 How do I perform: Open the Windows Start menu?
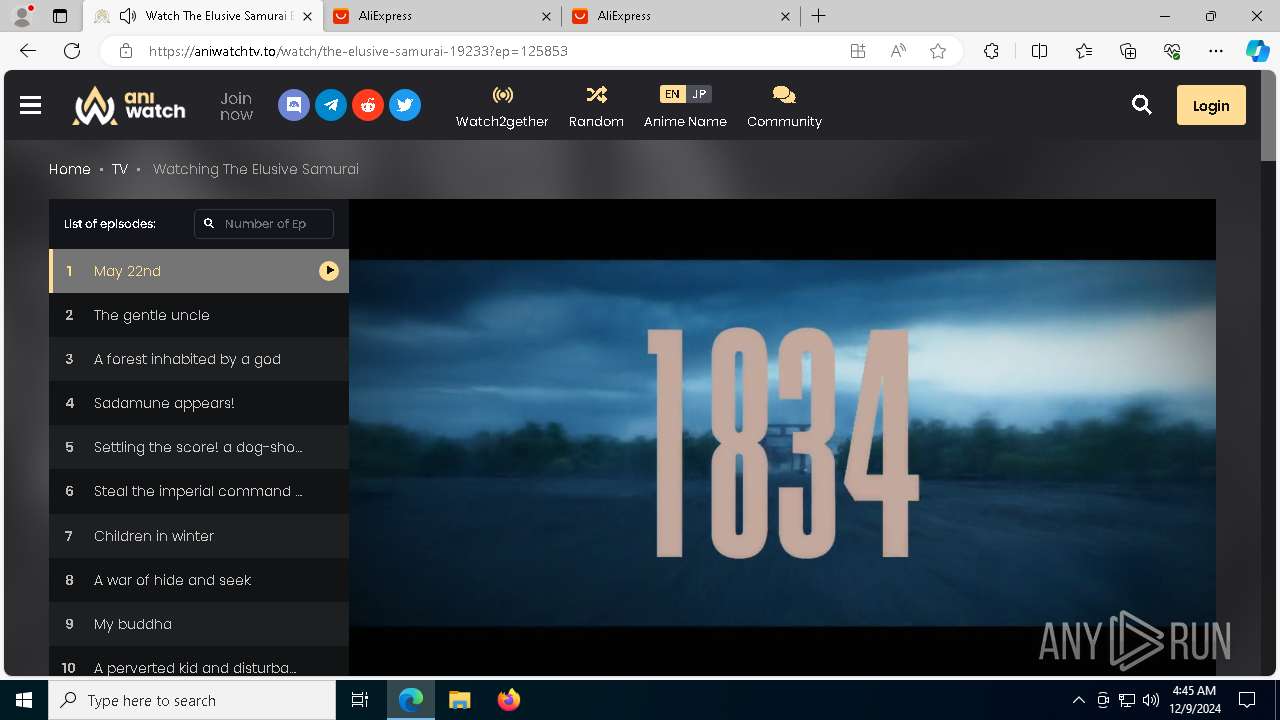24,700
